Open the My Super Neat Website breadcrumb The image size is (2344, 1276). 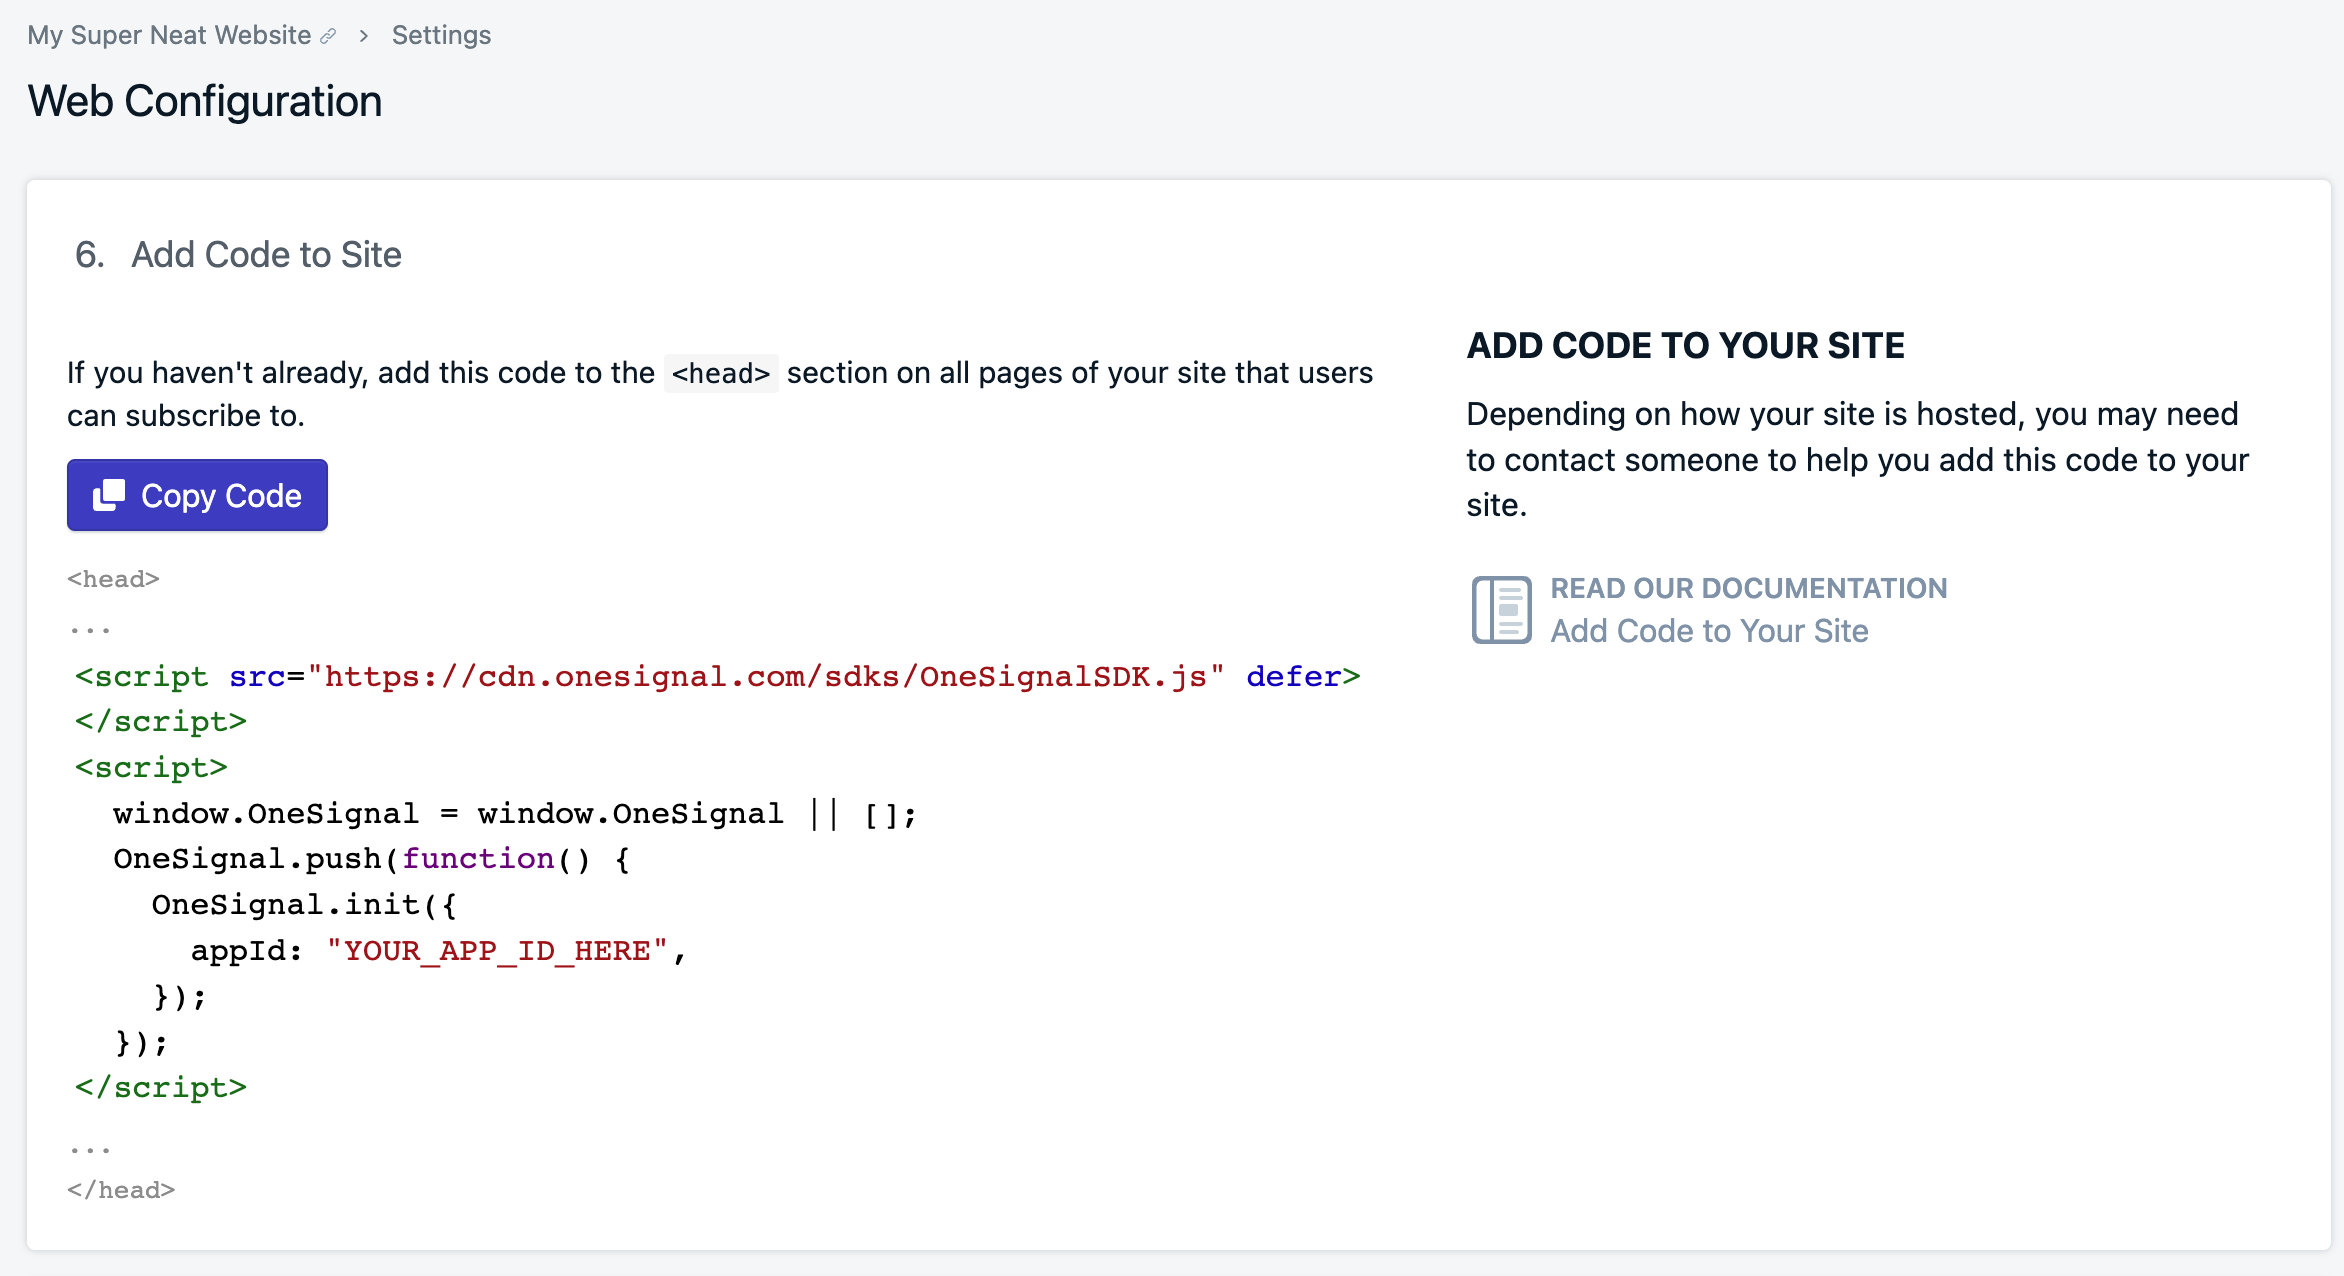[169, 35]
